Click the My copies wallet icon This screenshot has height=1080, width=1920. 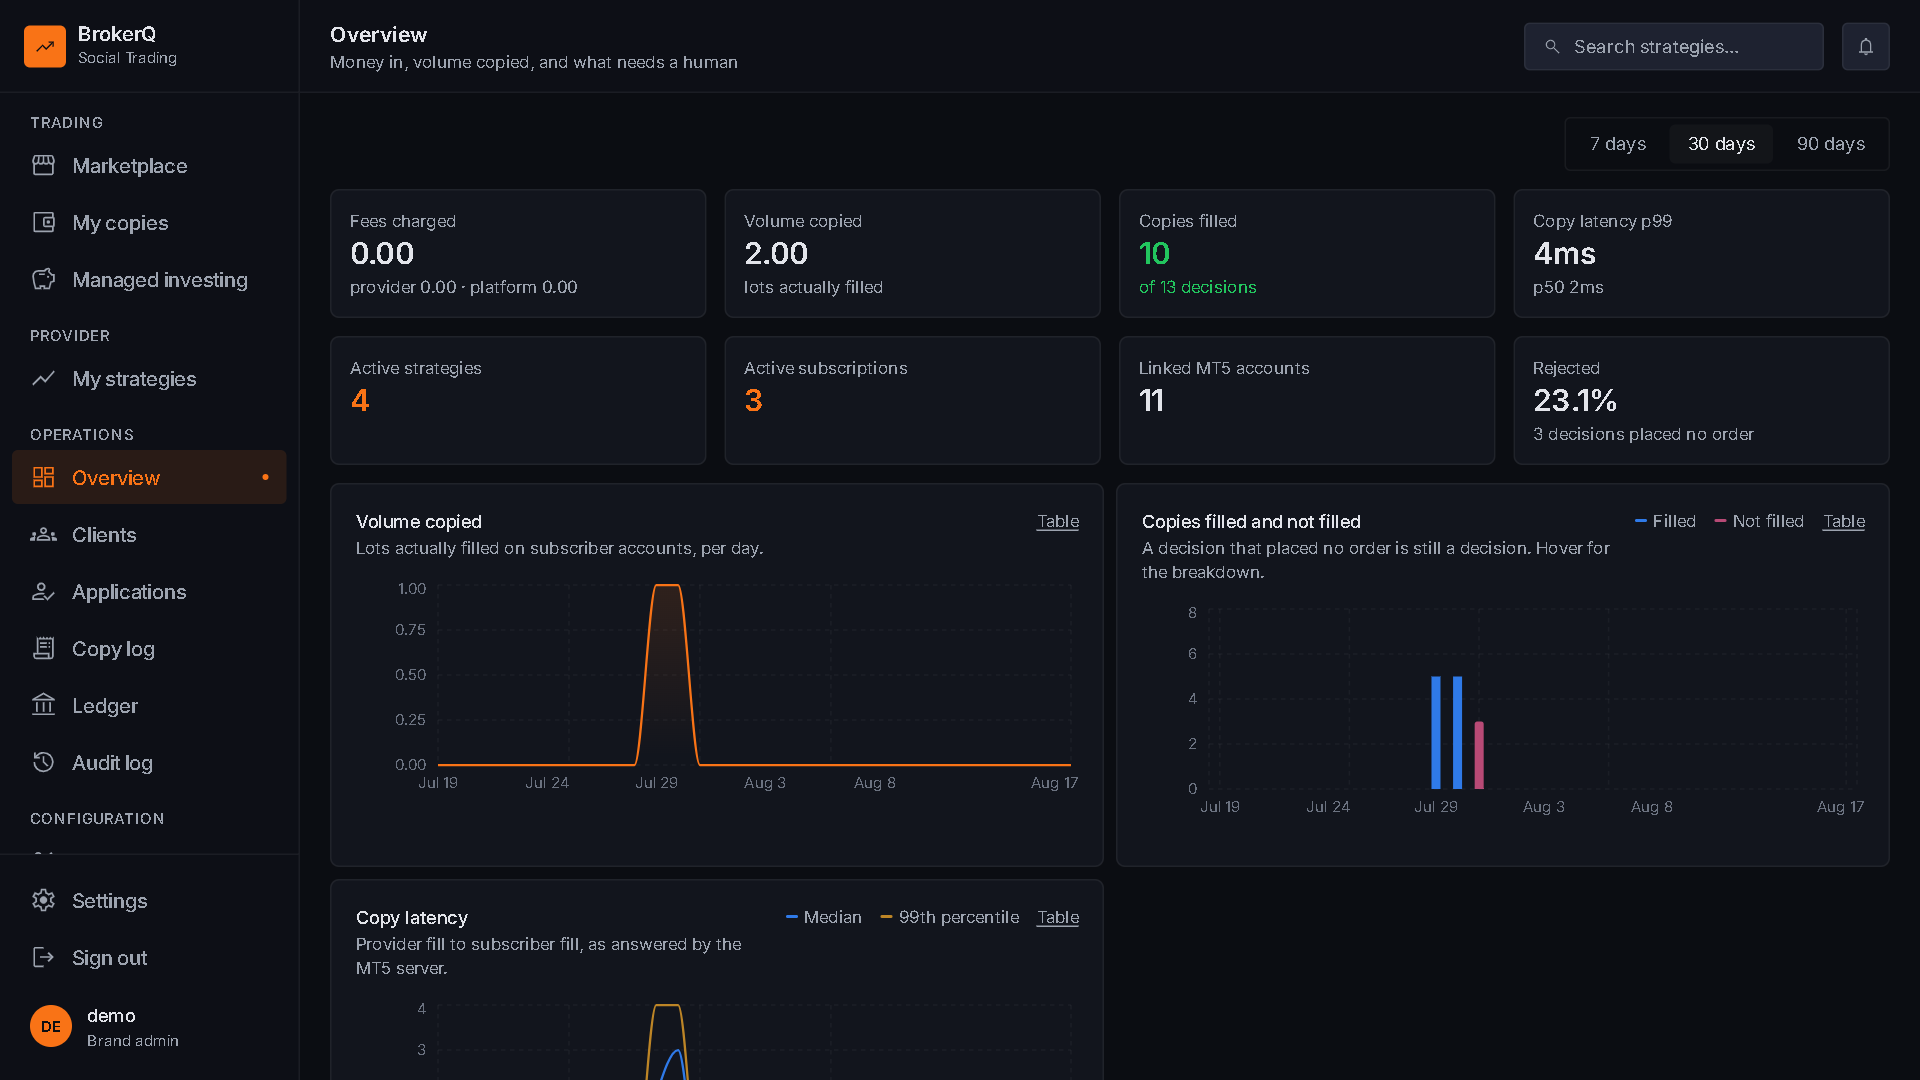pos(43,222)
